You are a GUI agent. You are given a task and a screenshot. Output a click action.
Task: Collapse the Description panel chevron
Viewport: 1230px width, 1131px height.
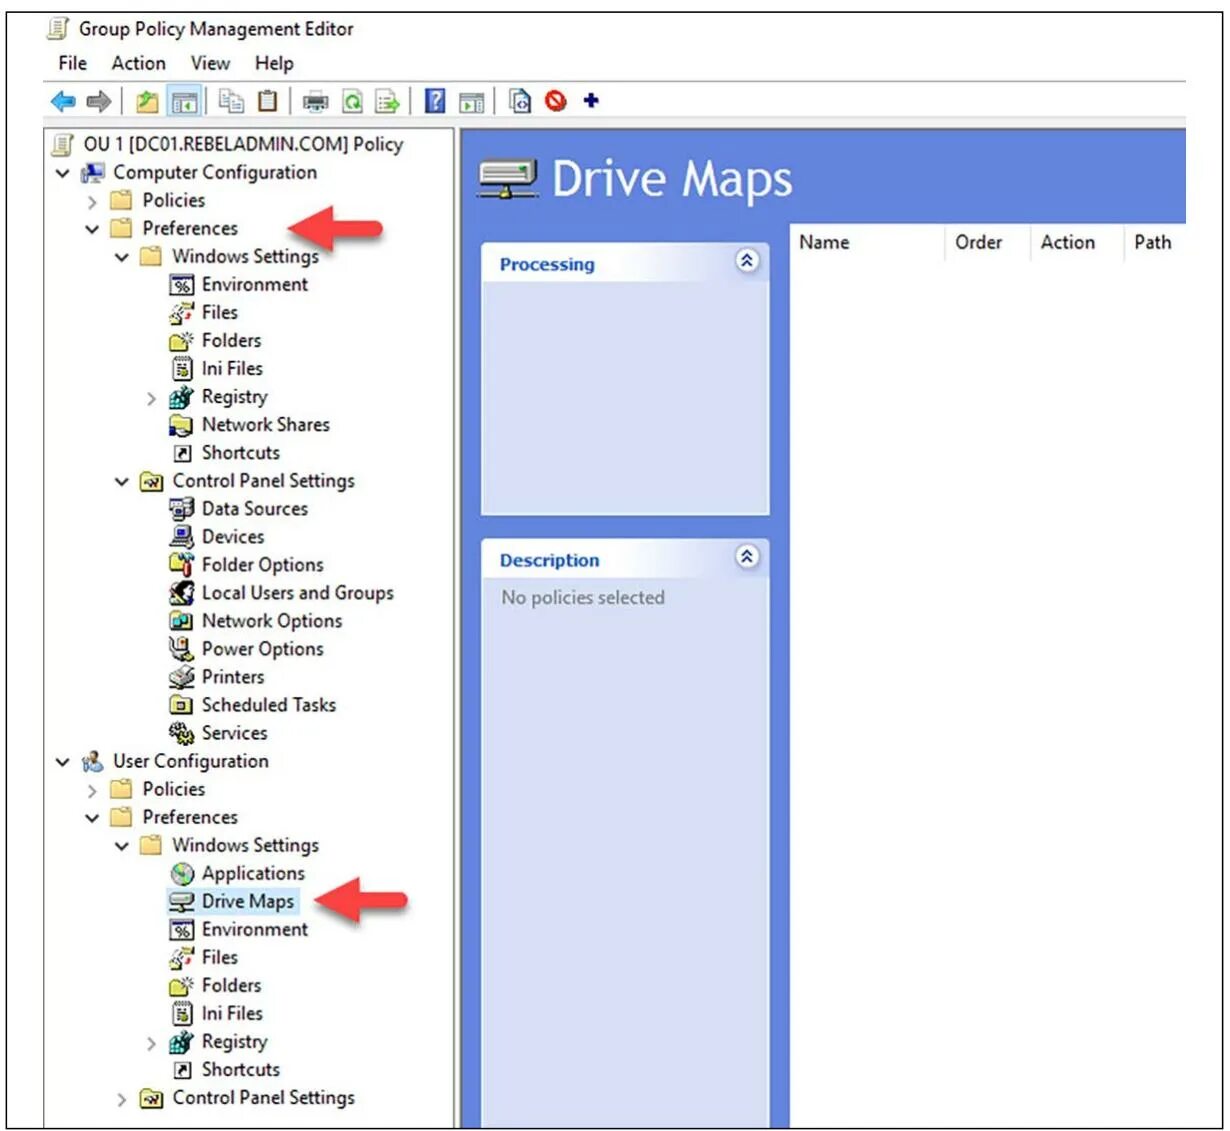click(747, 557)
